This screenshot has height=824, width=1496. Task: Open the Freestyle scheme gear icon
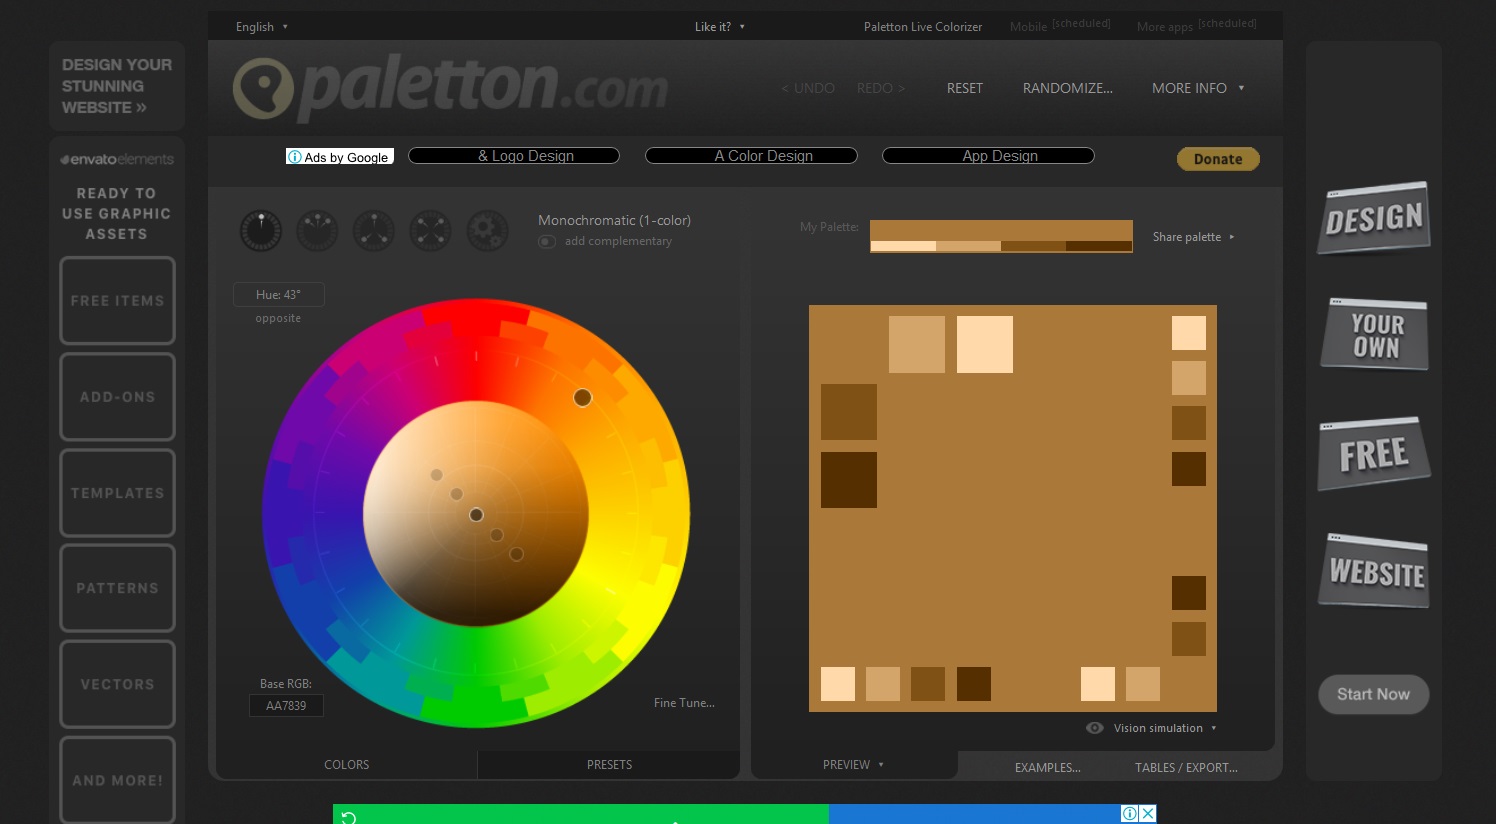click(487, 230)
